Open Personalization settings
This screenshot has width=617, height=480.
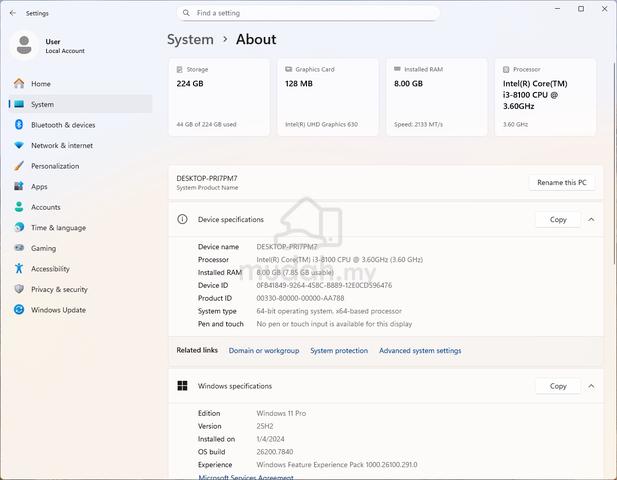coord(80,166)
